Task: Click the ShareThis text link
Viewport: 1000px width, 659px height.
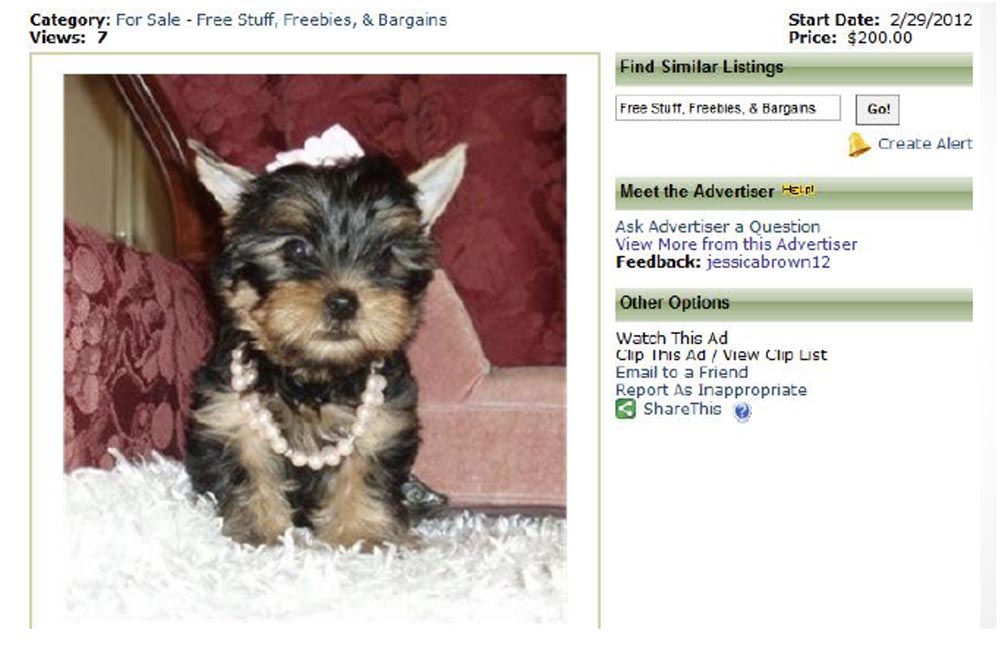Action: tap(682, 409)
